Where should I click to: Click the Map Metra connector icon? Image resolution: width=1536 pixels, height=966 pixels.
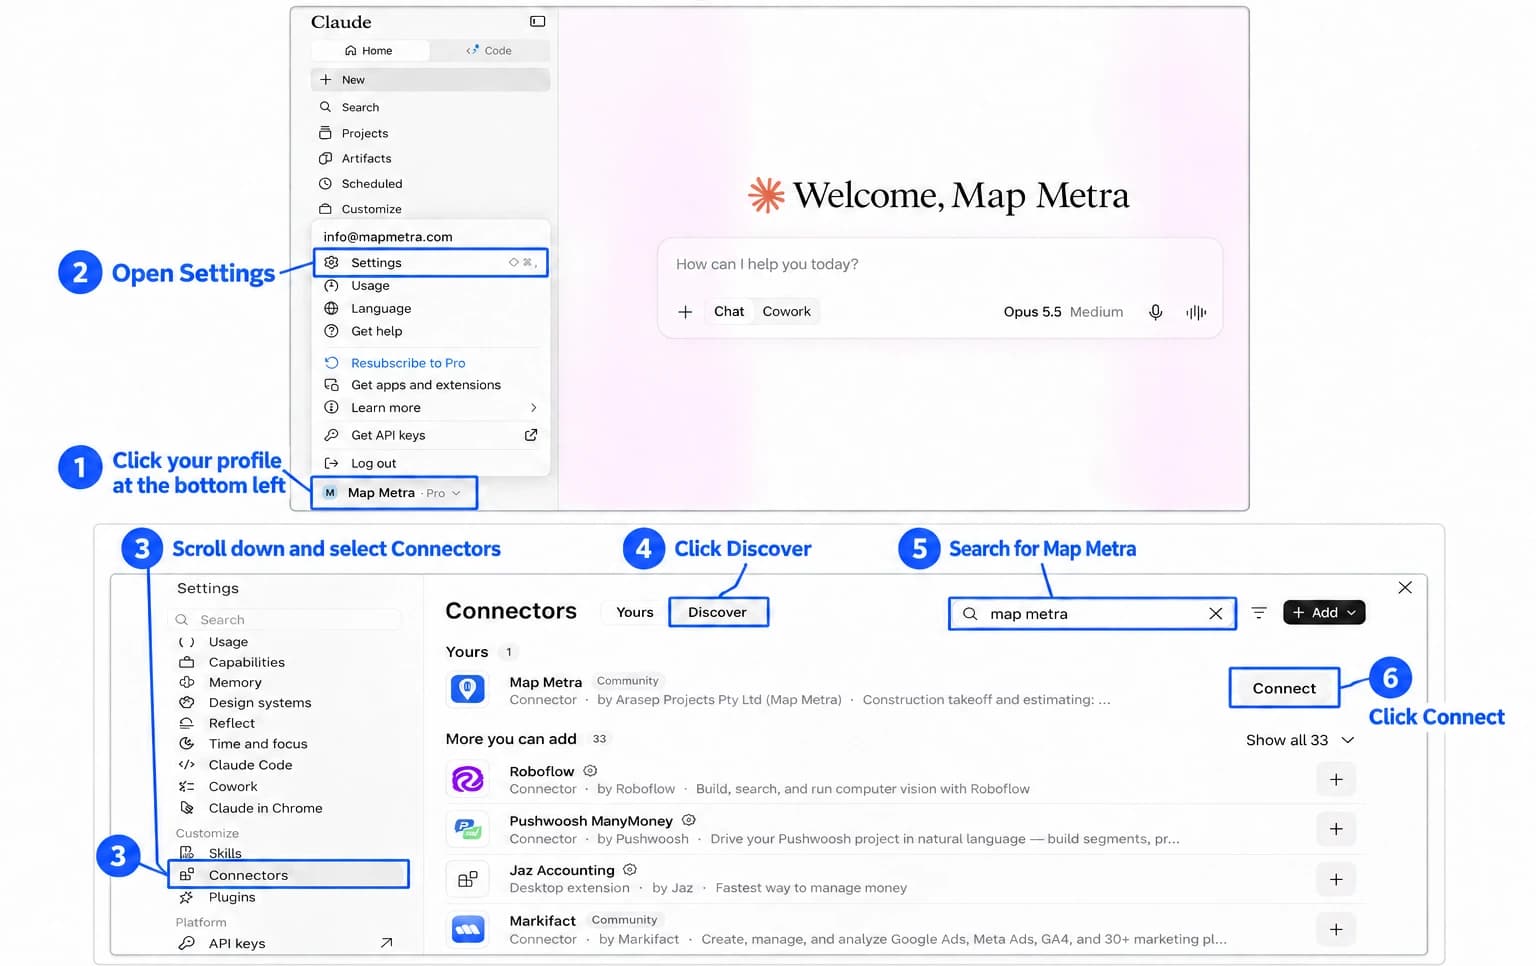tap(467, 689)
